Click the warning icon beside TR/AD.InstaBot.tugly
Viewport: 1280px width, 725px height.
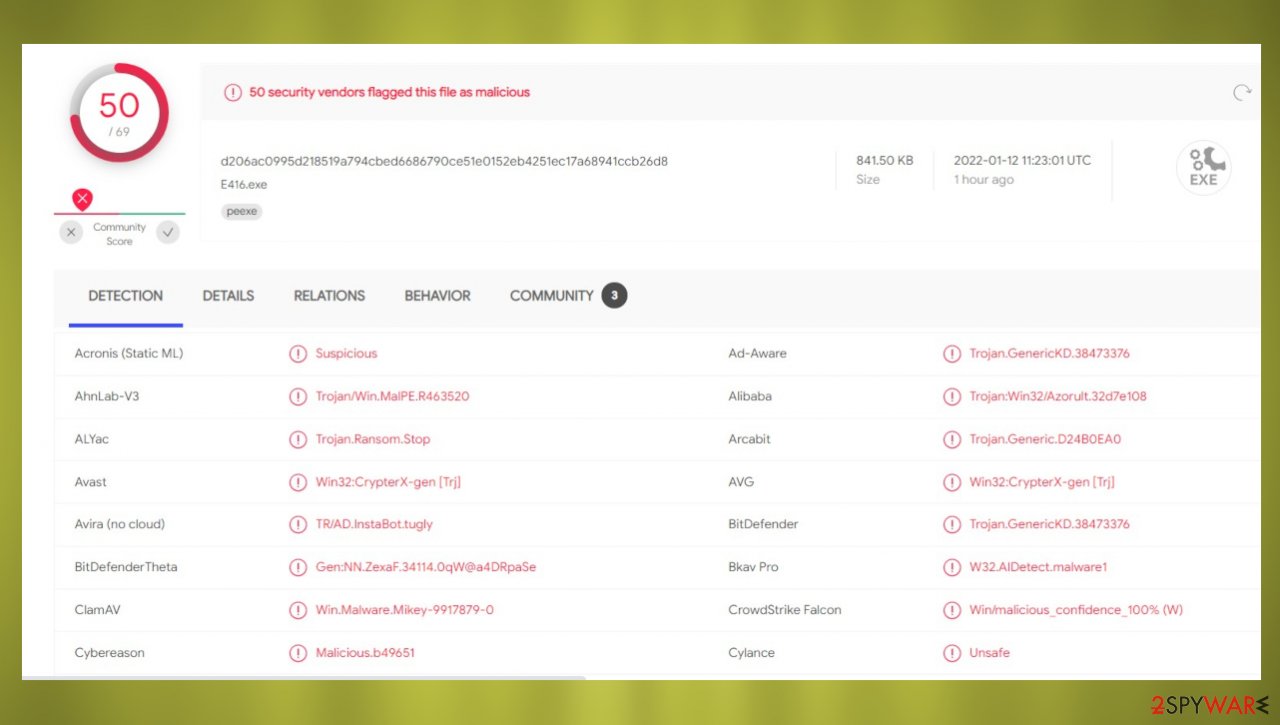298,525
